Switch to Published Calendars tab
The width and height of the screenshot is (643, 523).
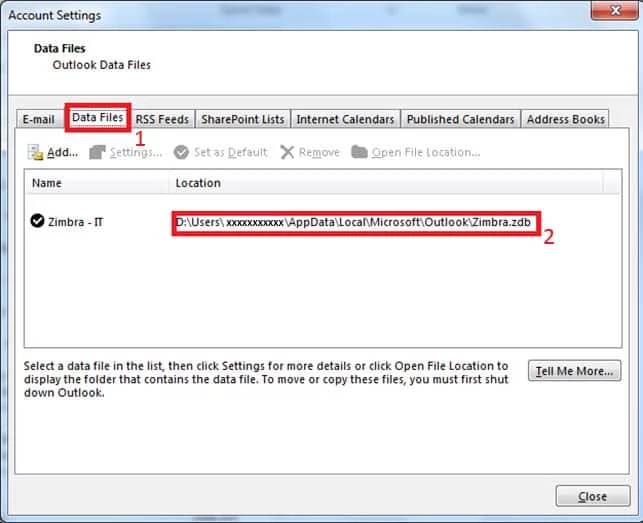tap(460, 119)
